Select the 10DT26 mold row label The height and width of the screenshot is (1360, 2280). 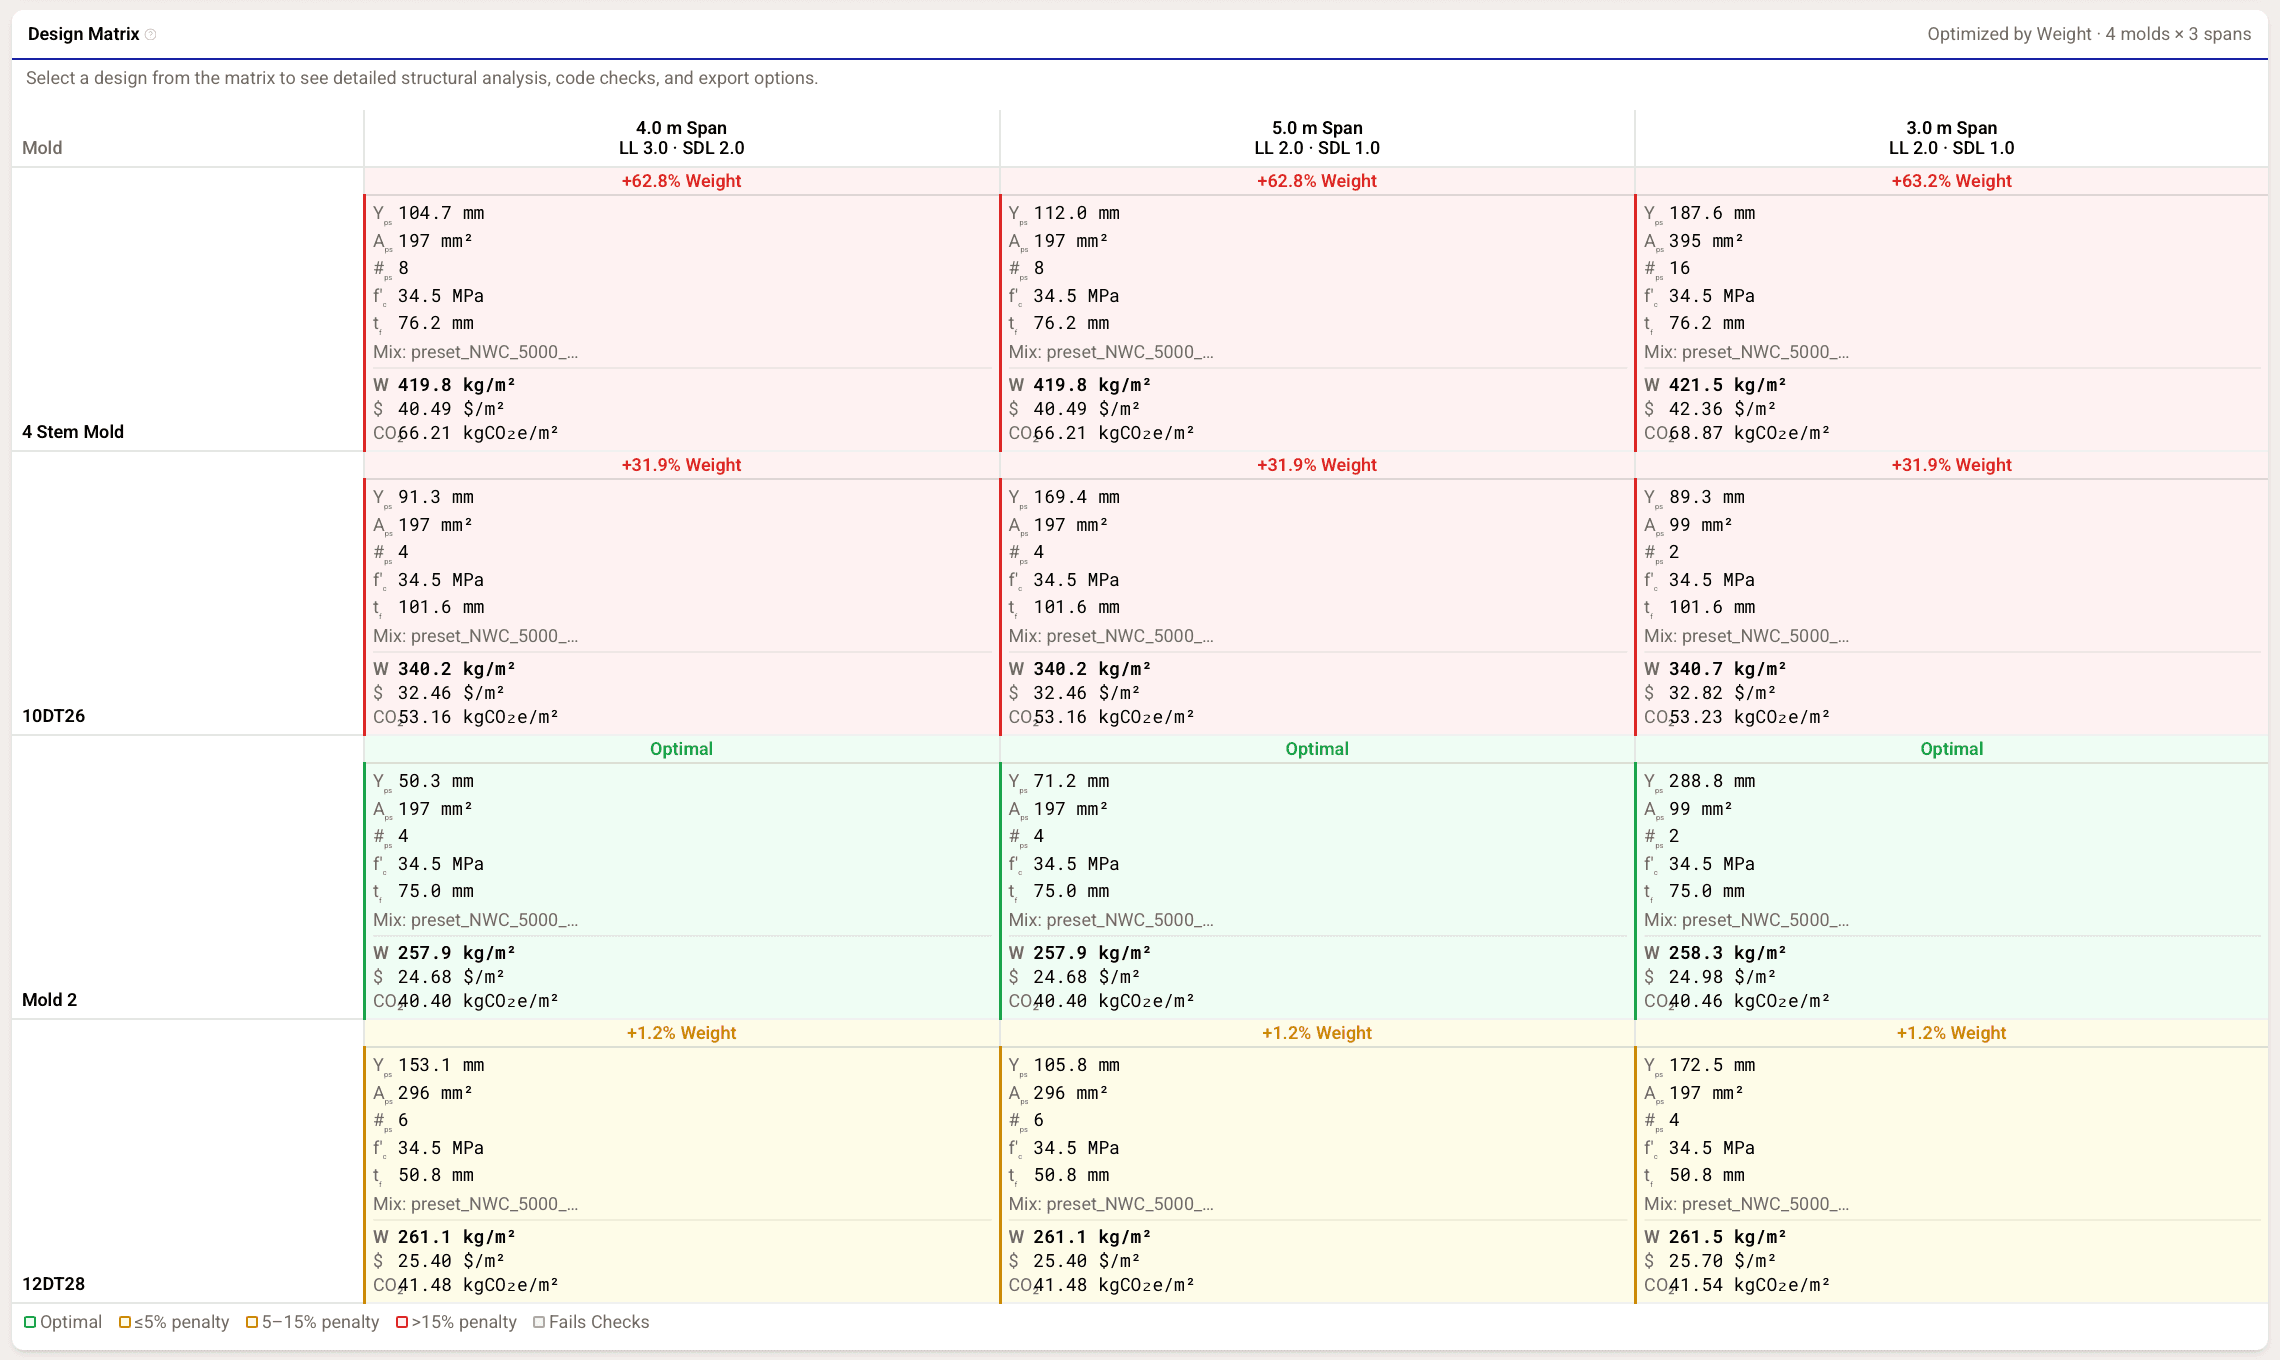point(53,716)
